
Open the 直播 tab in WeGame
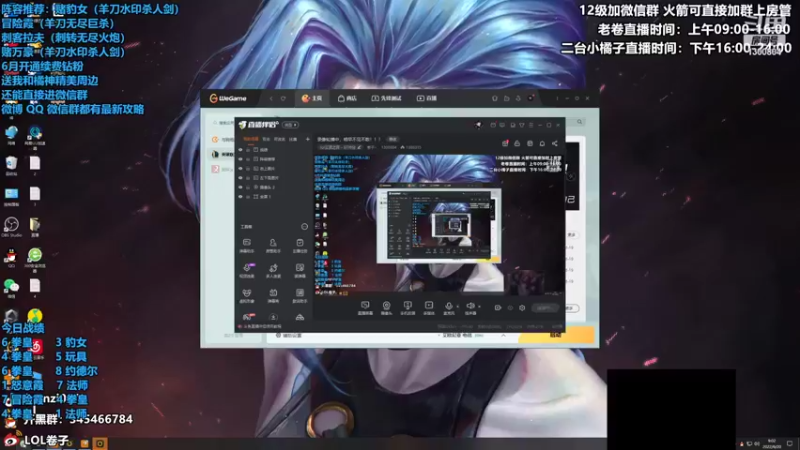coord(427,98)
